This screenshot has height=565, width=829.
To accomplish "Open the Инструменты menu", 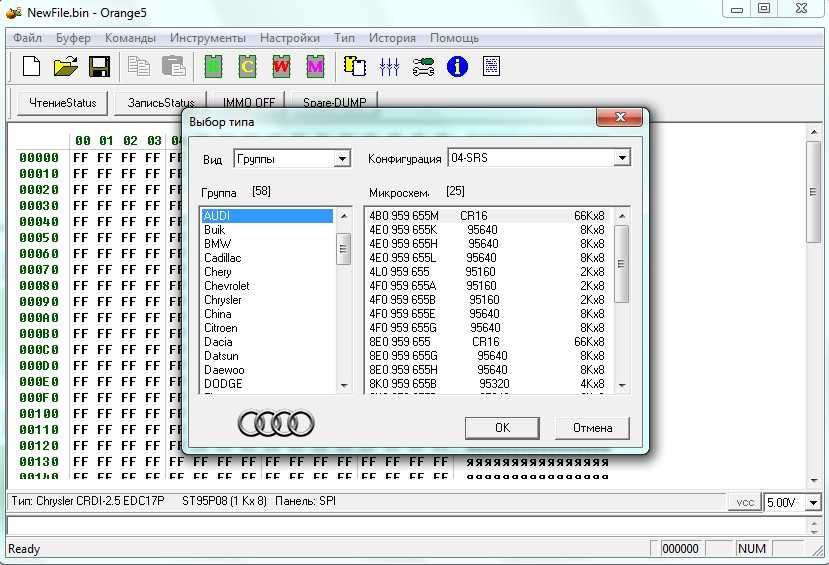I will 207,38.
